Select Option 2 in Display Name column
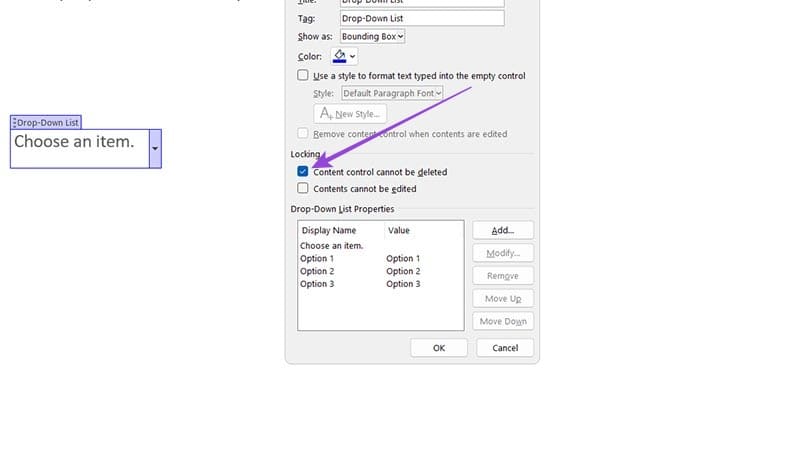Screen dimensions: 800x460 (317, 271)
